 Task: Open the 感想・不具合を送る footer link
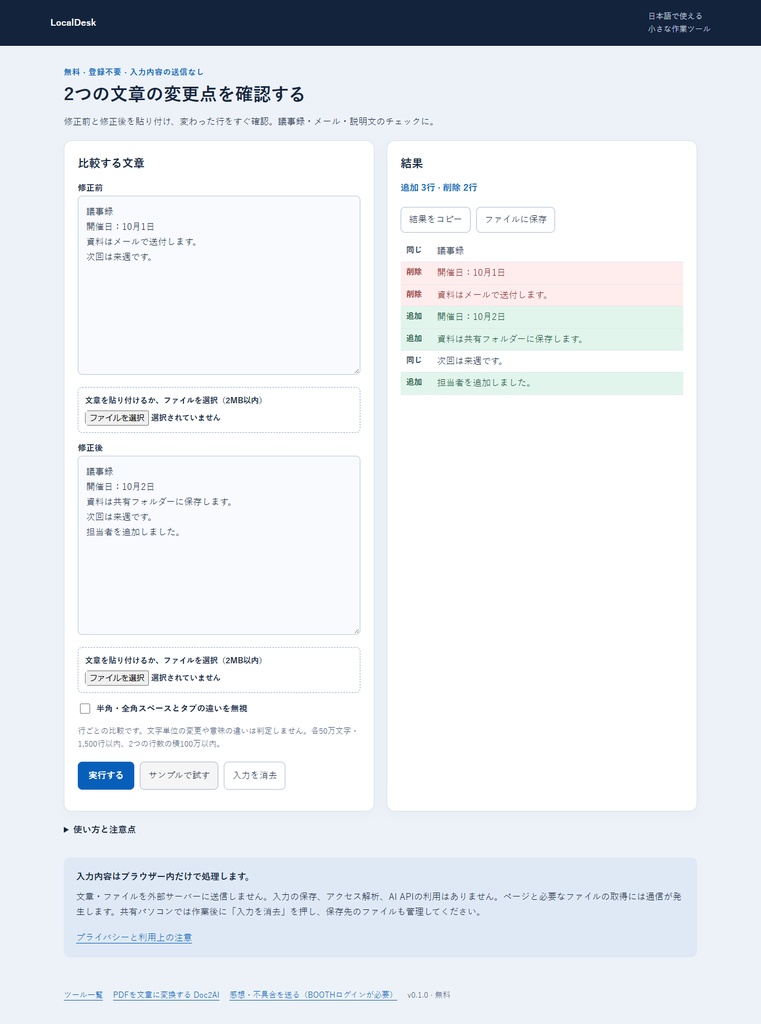(x=313, y=995)
